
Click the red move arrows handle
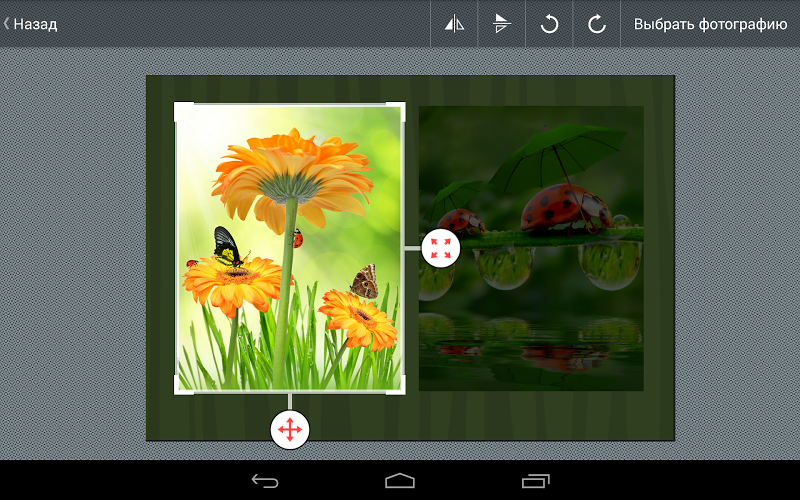(290, 430)
